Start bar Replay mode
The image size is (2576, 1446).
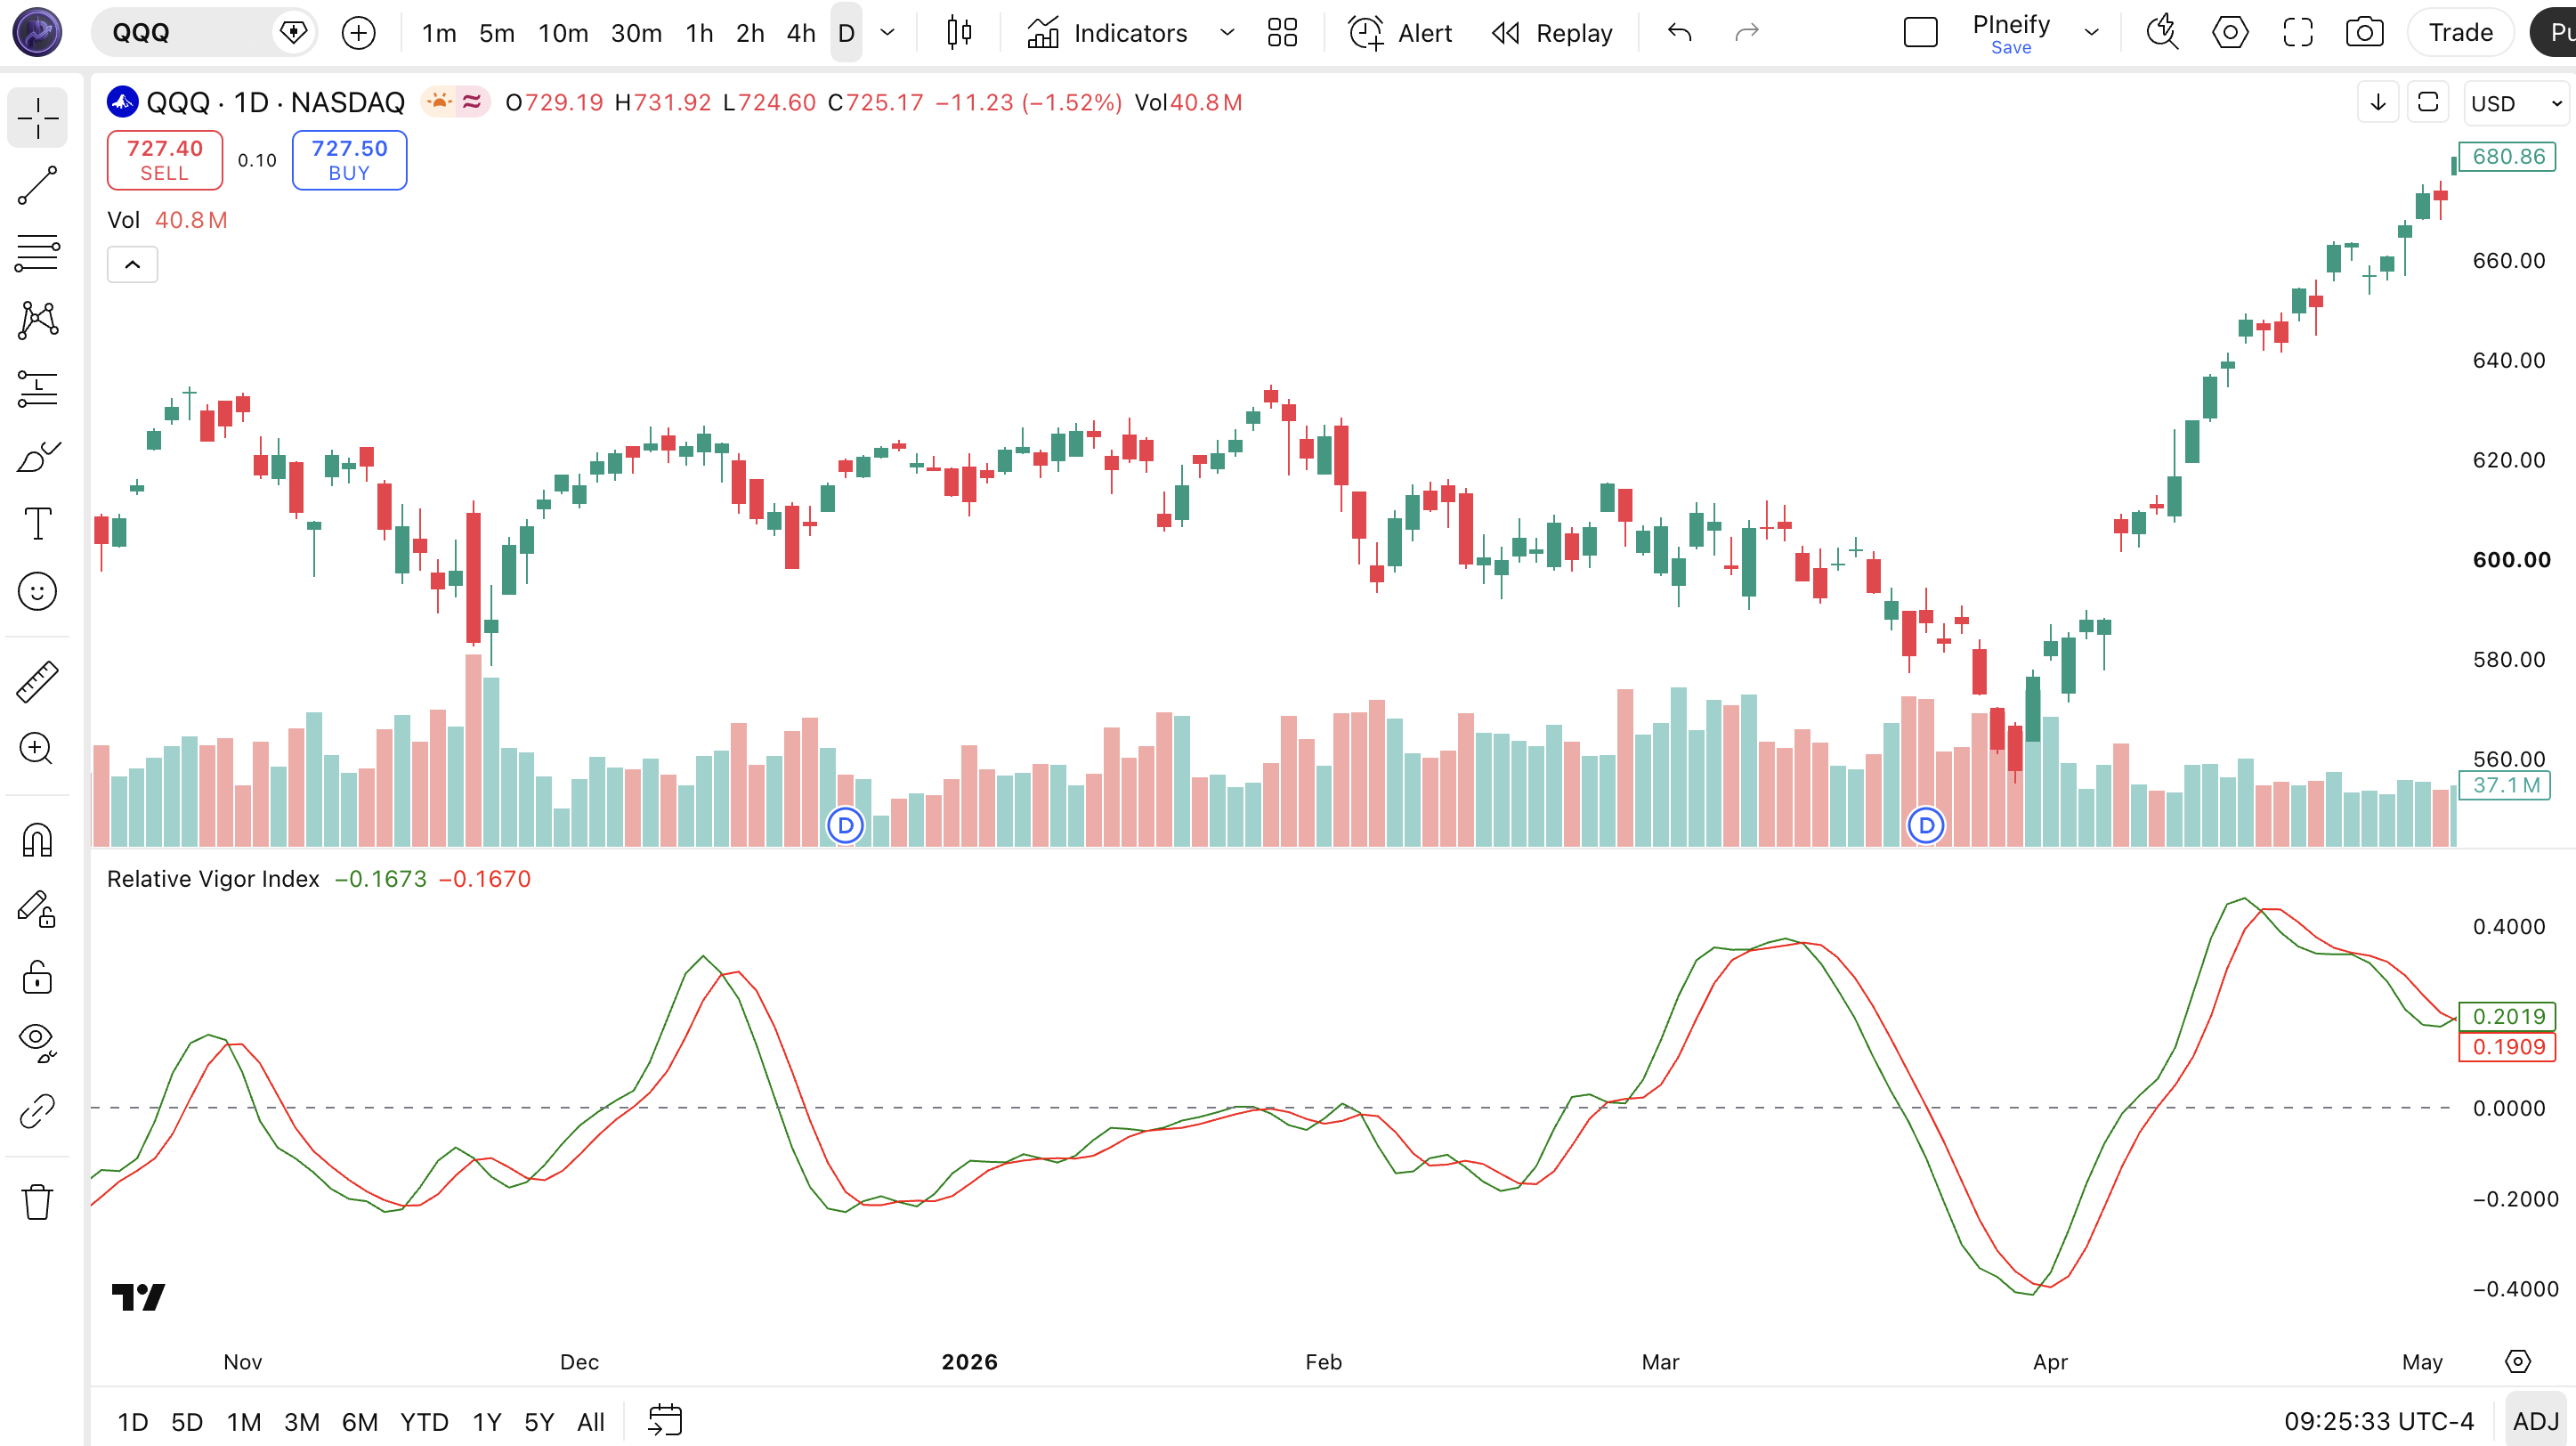1552,33
